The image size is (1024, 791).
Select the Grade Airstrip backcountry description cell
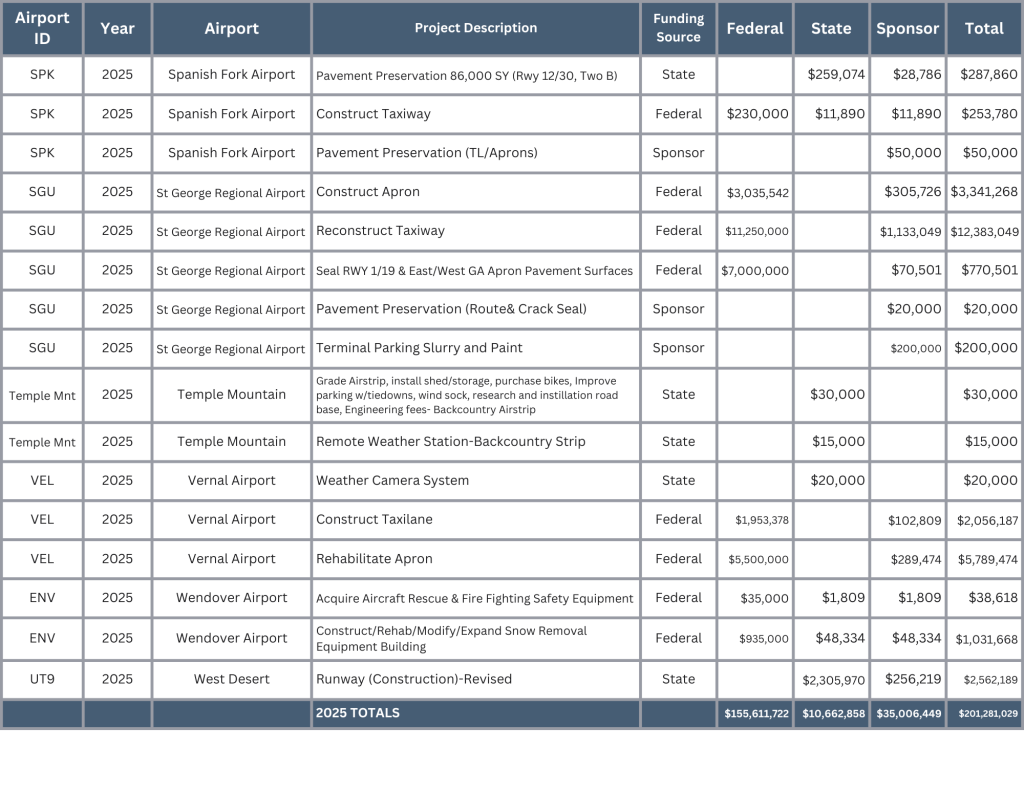pos(475,395)
